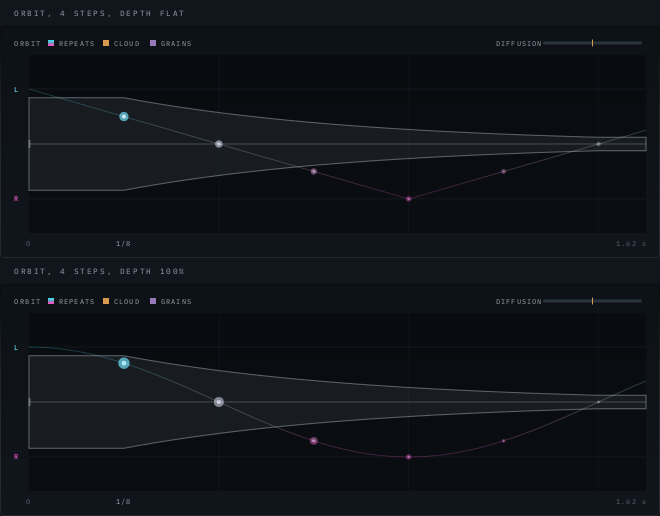Click the CLOUD legend label in bottom panel
This screenshot has width=660, height=516.
[127, 301]
